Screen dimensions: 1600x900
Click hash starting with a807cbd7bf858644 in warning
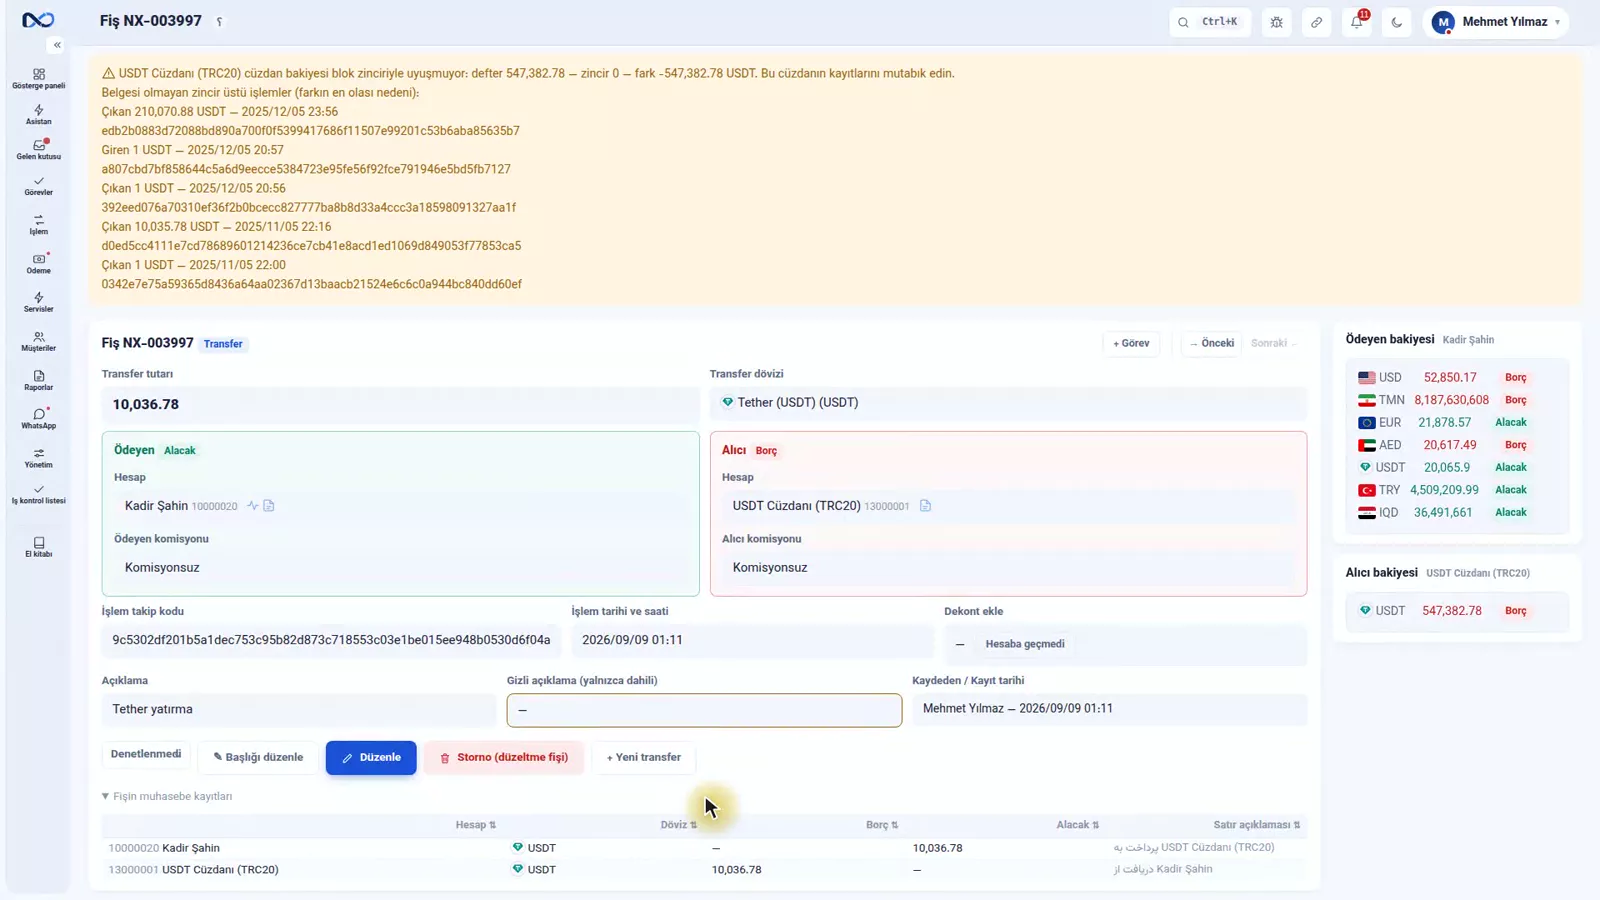coord(306,169)
